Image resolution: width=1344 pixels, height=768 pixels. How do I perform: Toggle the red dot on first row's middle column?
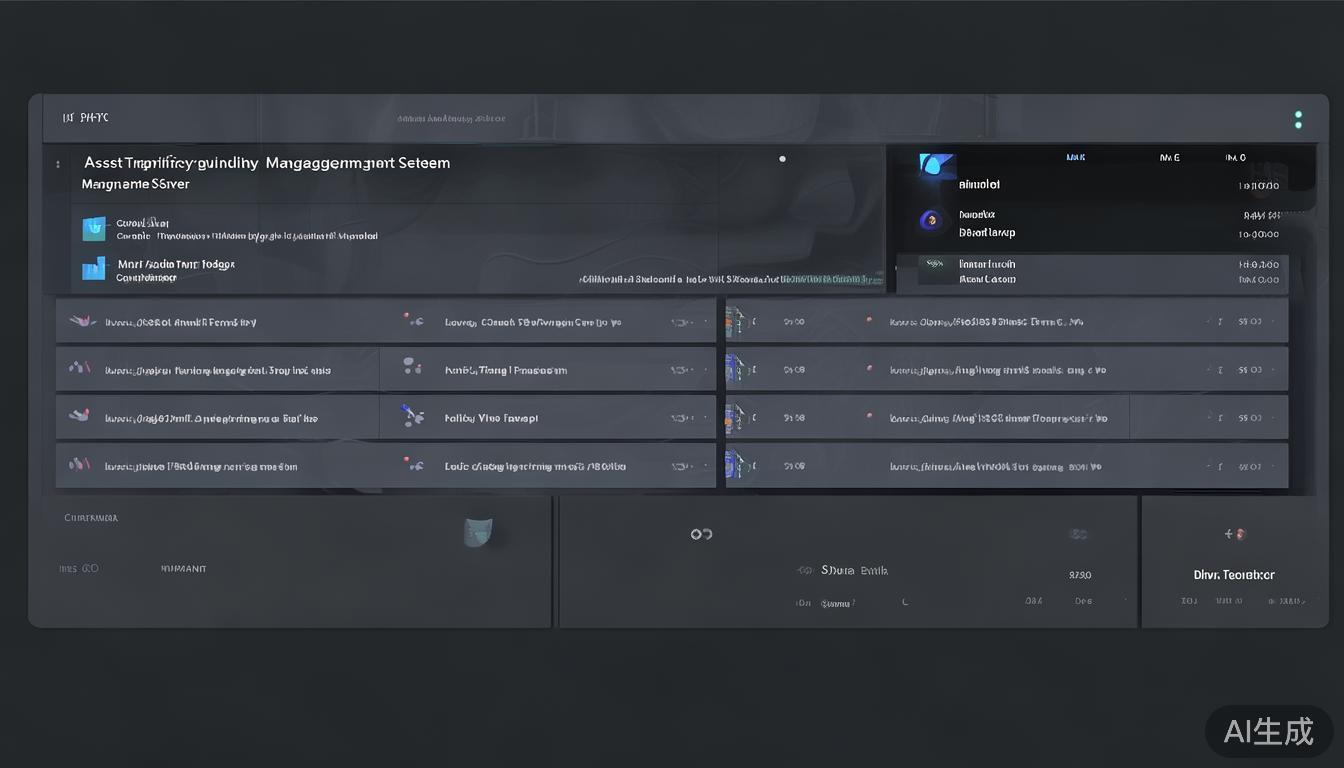coord(408,317)
